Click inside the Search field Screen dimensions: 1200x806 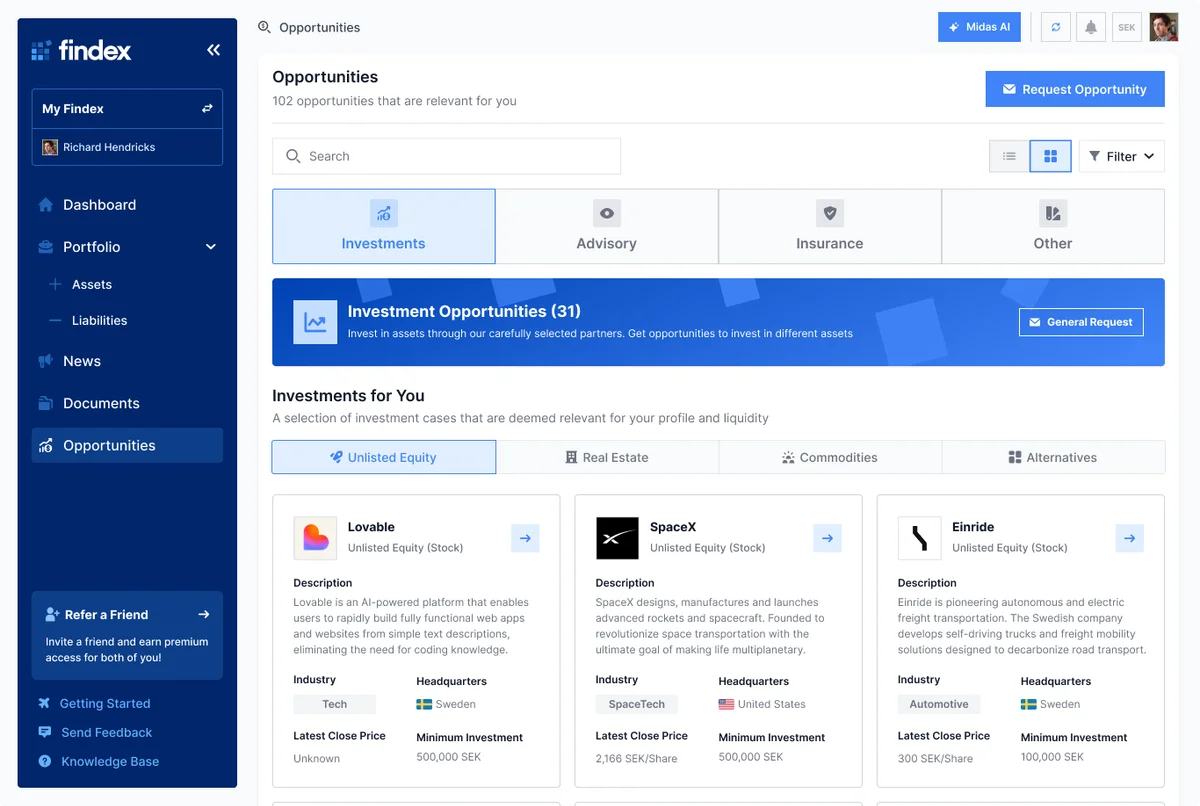(x=446, y=156)
